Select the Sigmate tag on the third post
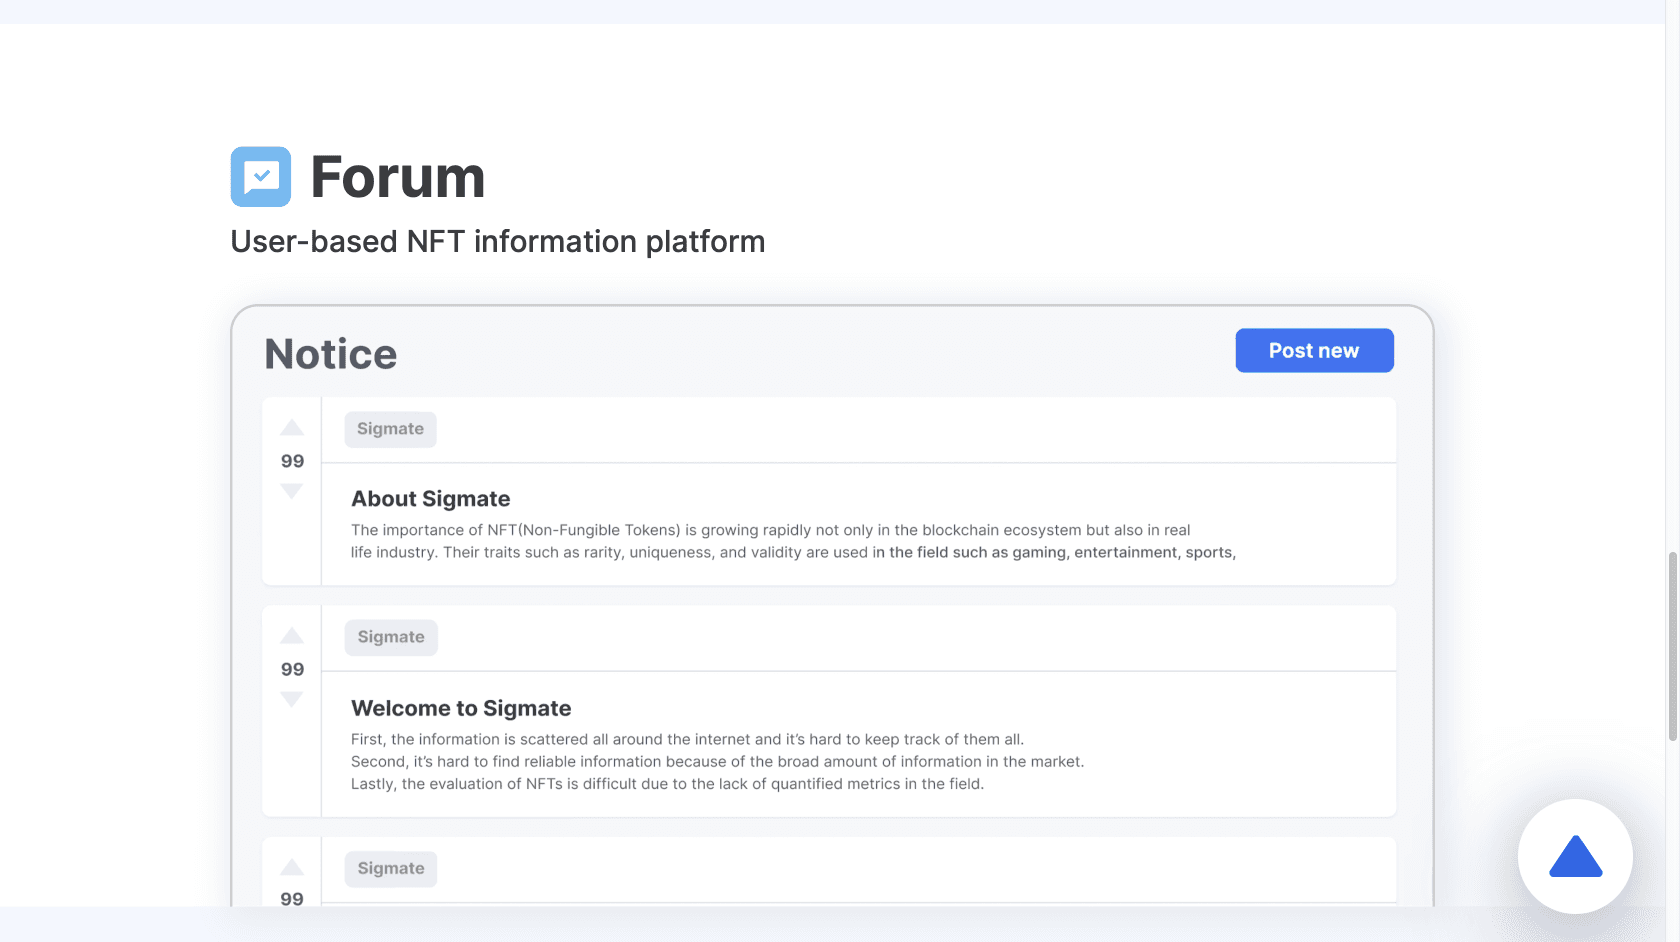The height and width of the screenshot is (942, 1680). (x=390, y=868)
